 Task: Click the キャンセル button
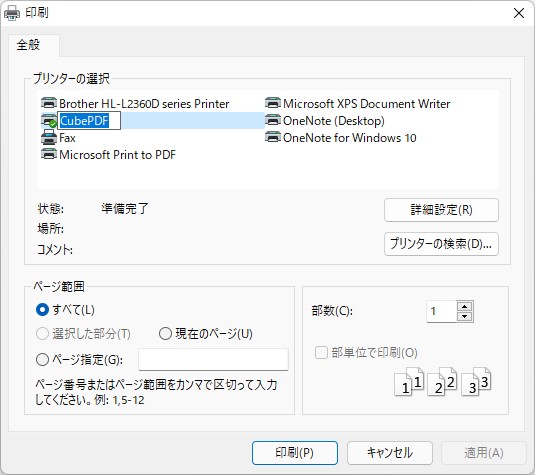click(390, 453)
